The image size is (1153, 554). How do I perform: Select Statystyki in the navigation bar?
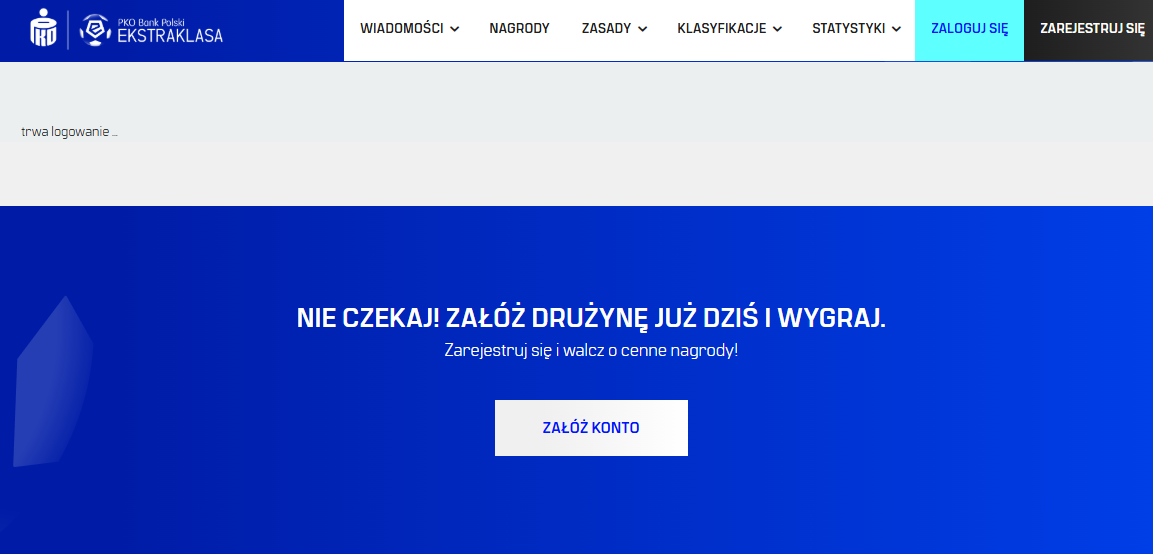pos(848,29)
